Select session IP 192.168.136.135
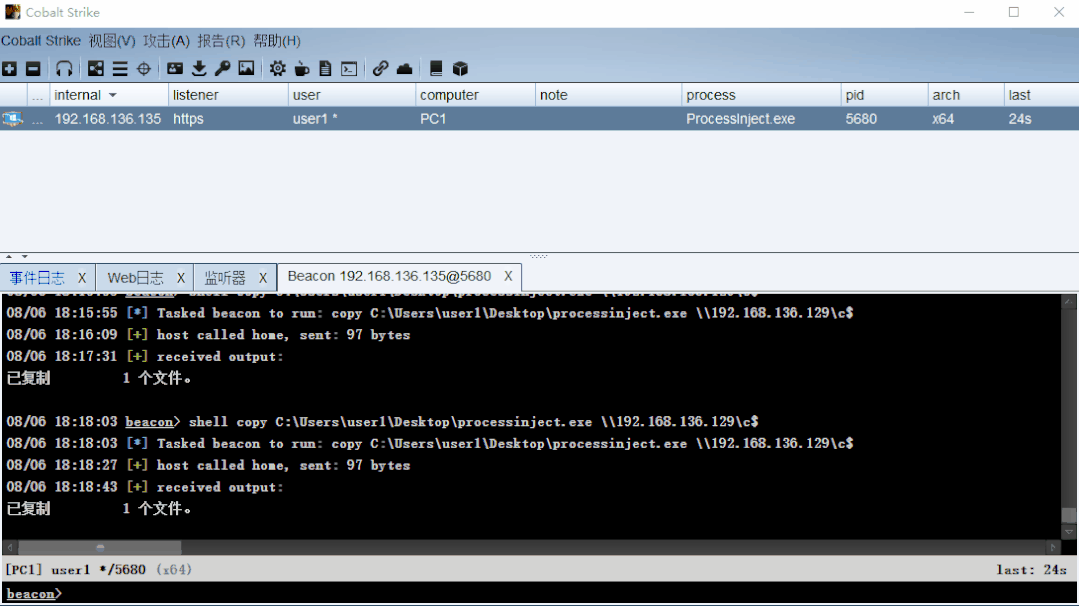Screen dimensions: 1079x606 coord(108,119)
